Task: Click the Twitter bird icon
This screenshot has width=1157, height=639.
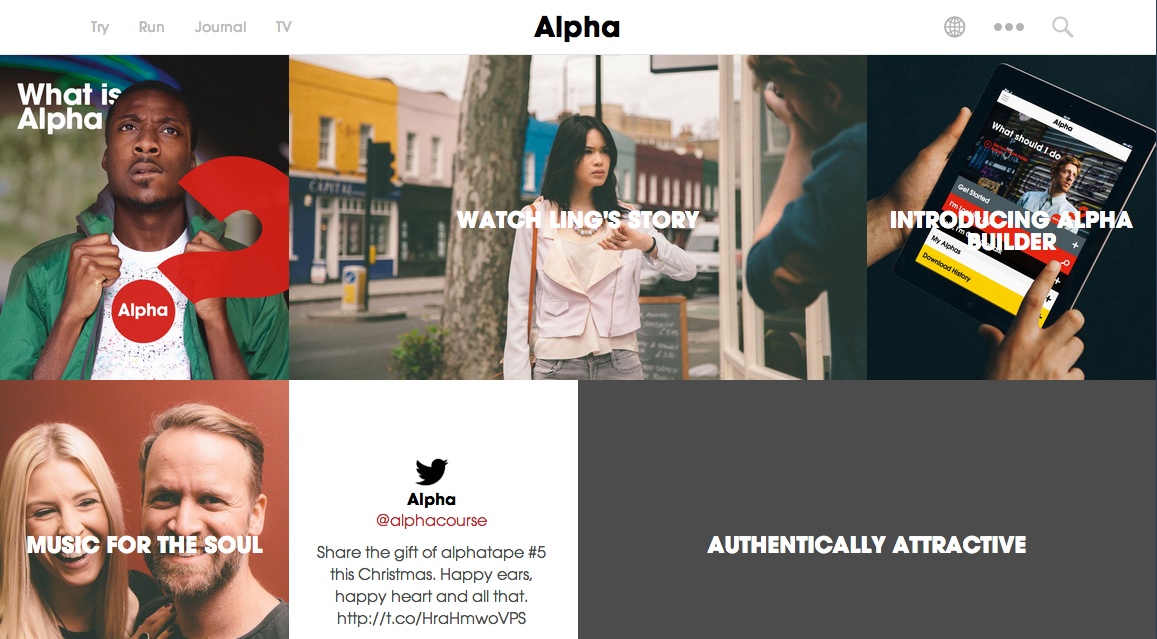Action: tap(432, 471)
